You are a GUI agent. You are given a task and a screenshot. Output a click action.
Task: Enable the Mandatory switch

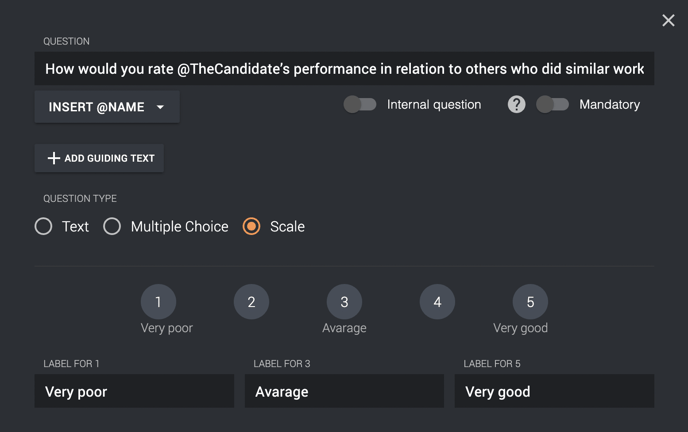click(552, 104)
